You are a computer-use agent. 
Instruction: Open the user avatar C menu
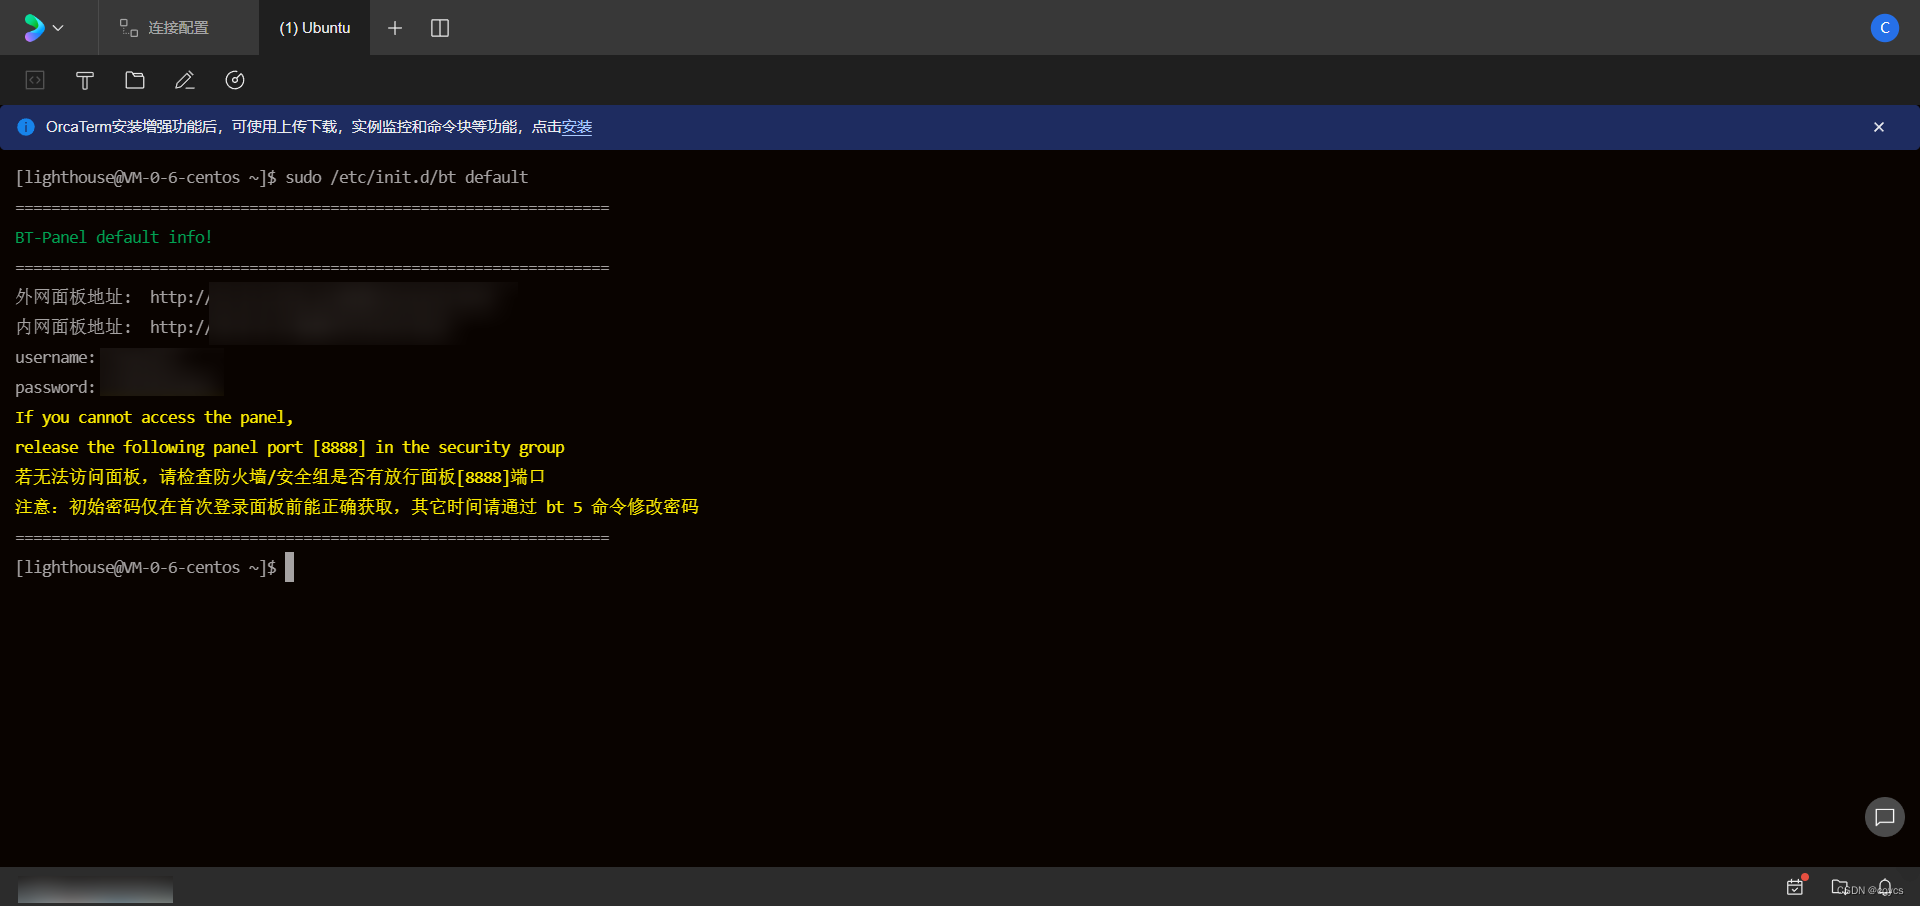point(1884,28)
